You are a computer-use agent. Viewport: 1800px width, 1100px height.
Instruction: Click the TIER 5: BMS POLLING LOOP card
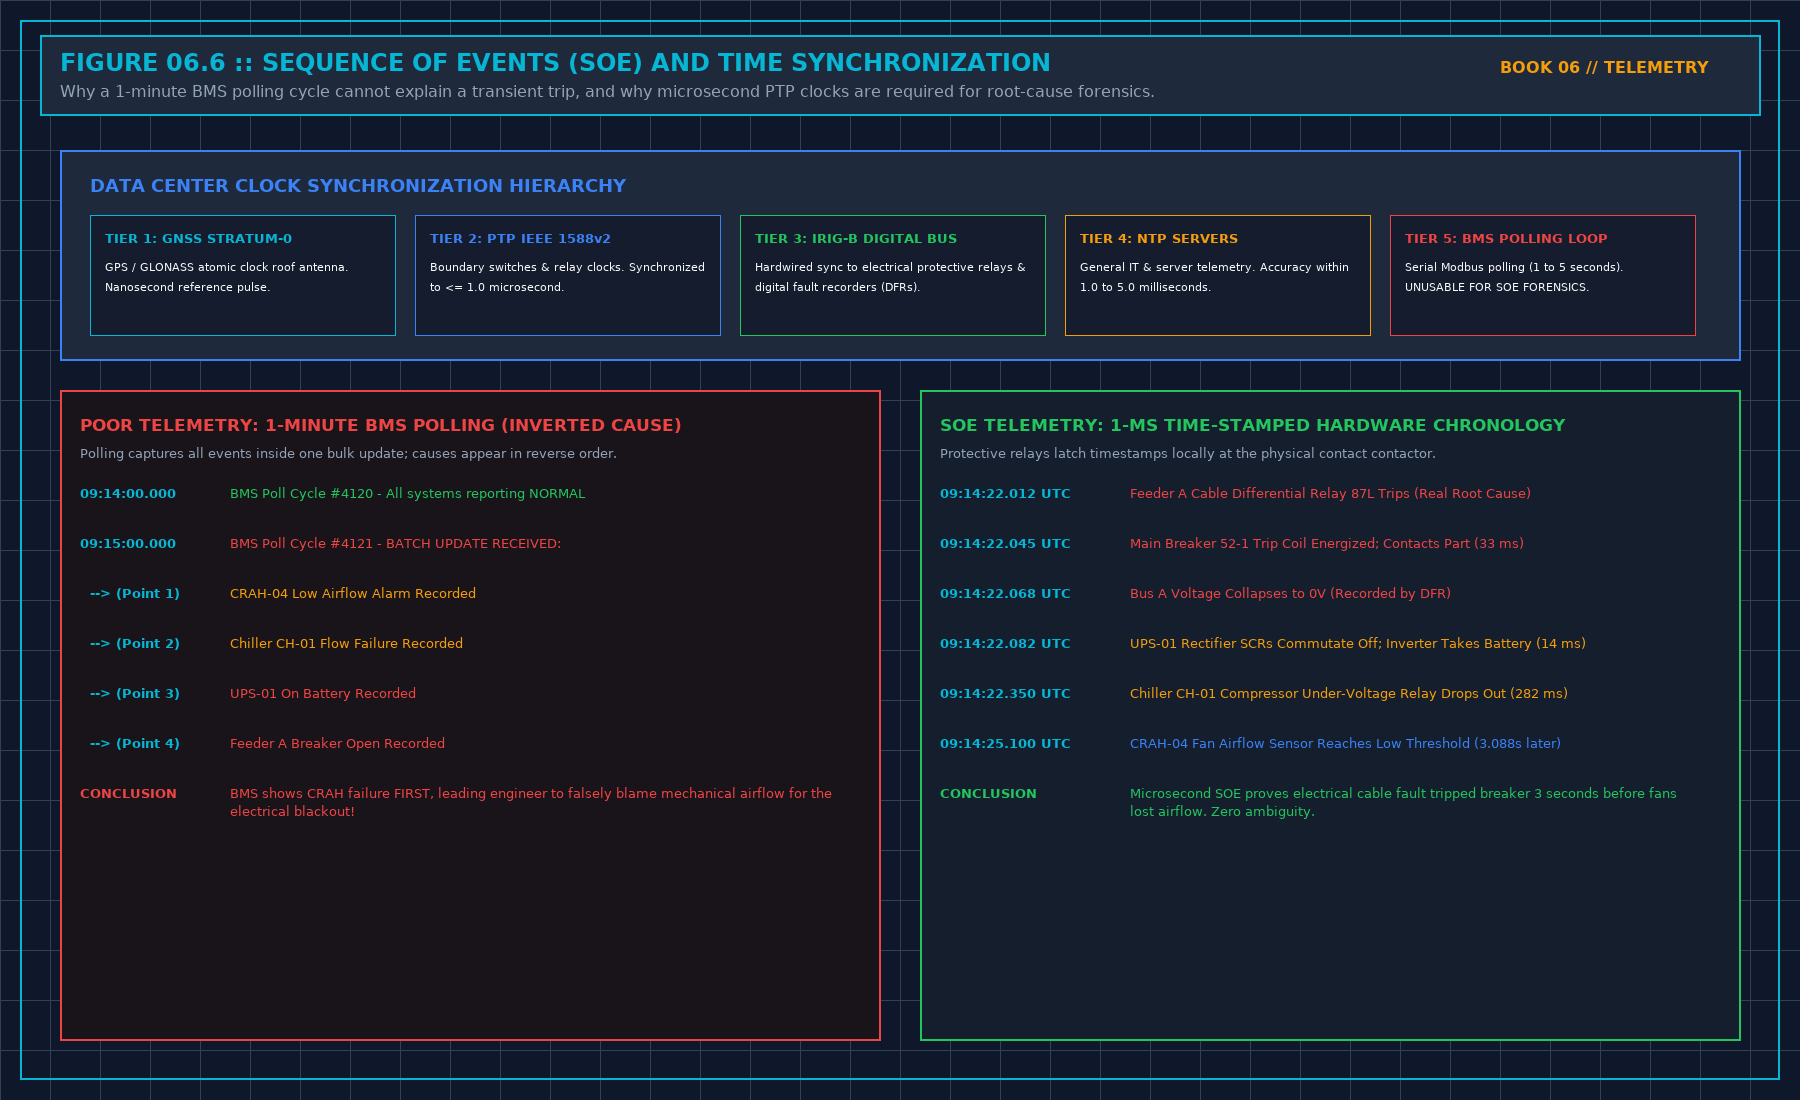(1543, 275)
